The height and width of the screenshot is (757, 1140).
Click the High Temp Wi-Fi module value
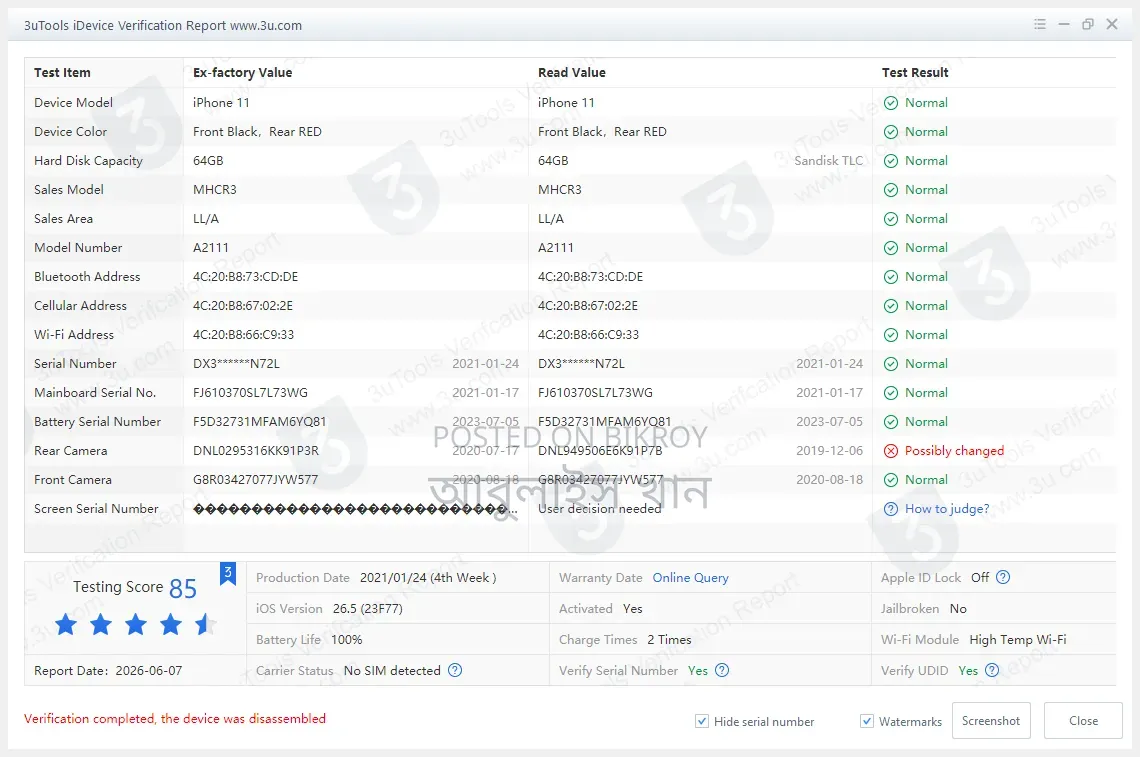click(1018, 640)
